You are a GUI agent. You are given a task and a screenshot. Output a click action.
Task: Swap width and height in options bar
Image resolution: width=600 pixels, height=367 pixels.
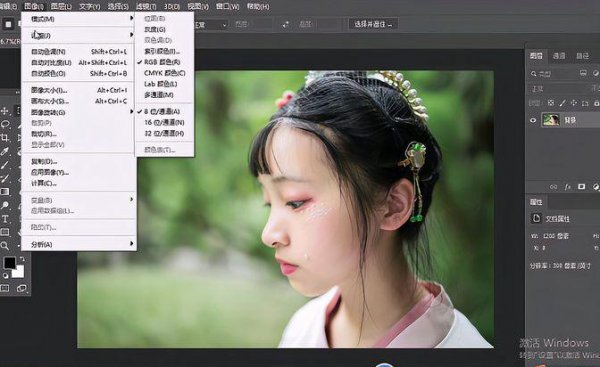[x=285, y=24]
